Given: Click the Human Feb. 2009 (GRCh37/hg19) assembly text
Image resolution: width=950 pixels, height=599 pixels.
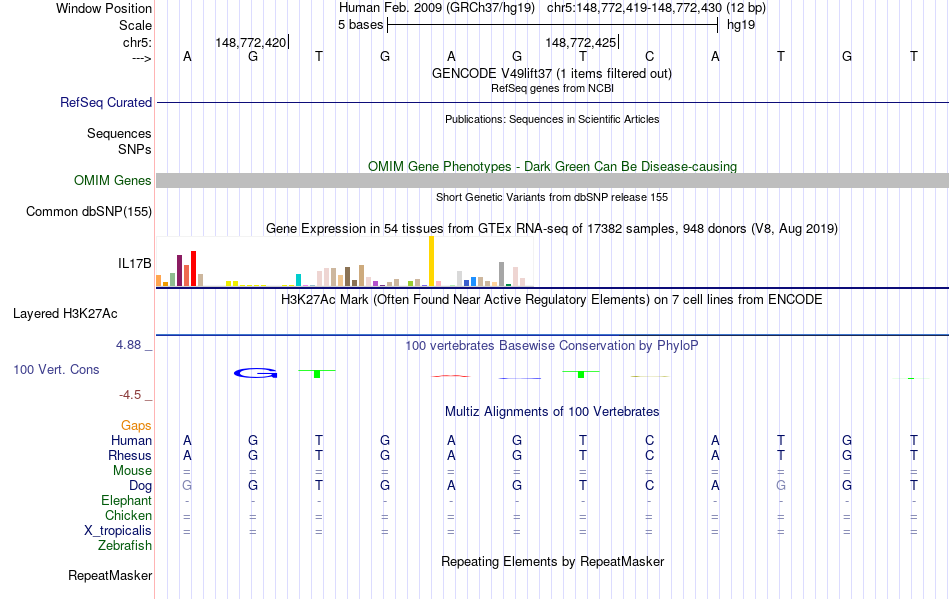Looking at the screenshot, I should (437, 8).
